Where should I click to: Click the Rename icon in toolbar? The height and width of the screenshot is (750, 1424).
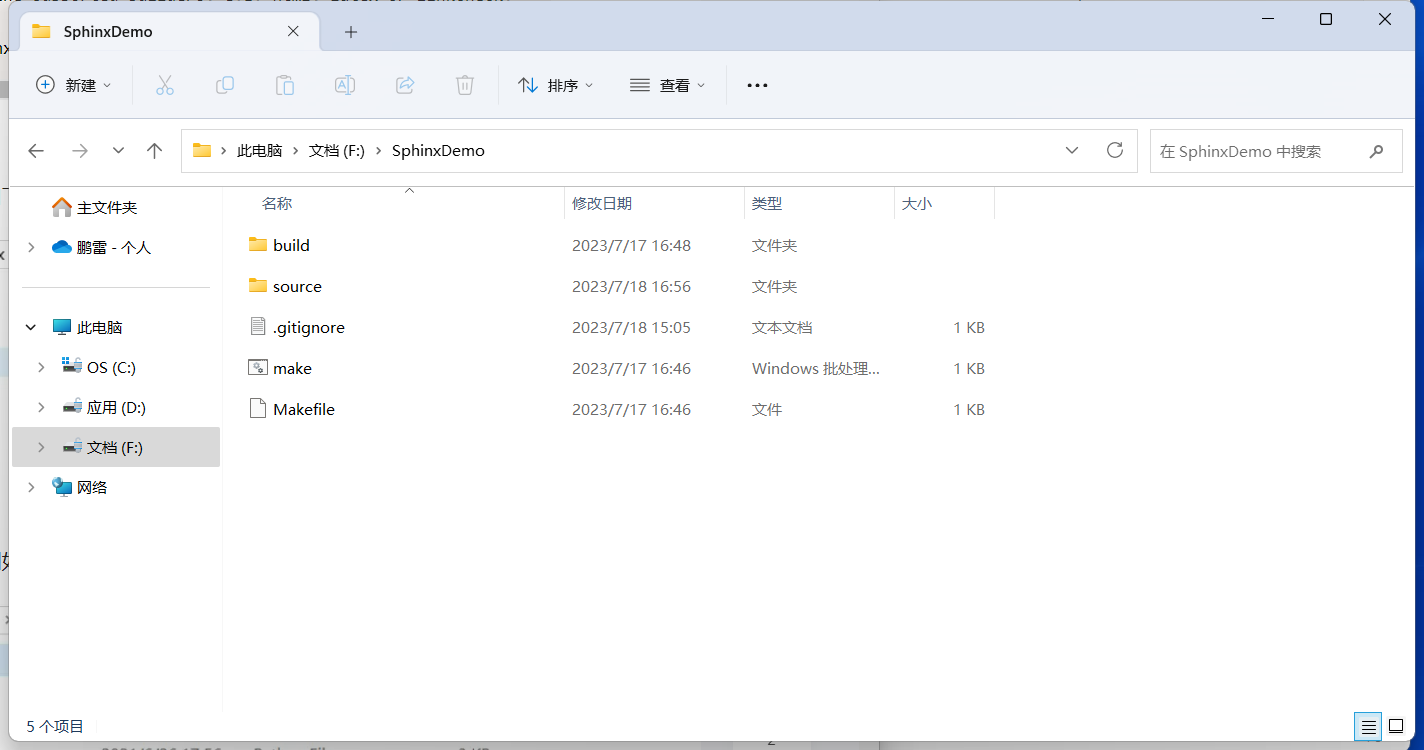[345, 85]
